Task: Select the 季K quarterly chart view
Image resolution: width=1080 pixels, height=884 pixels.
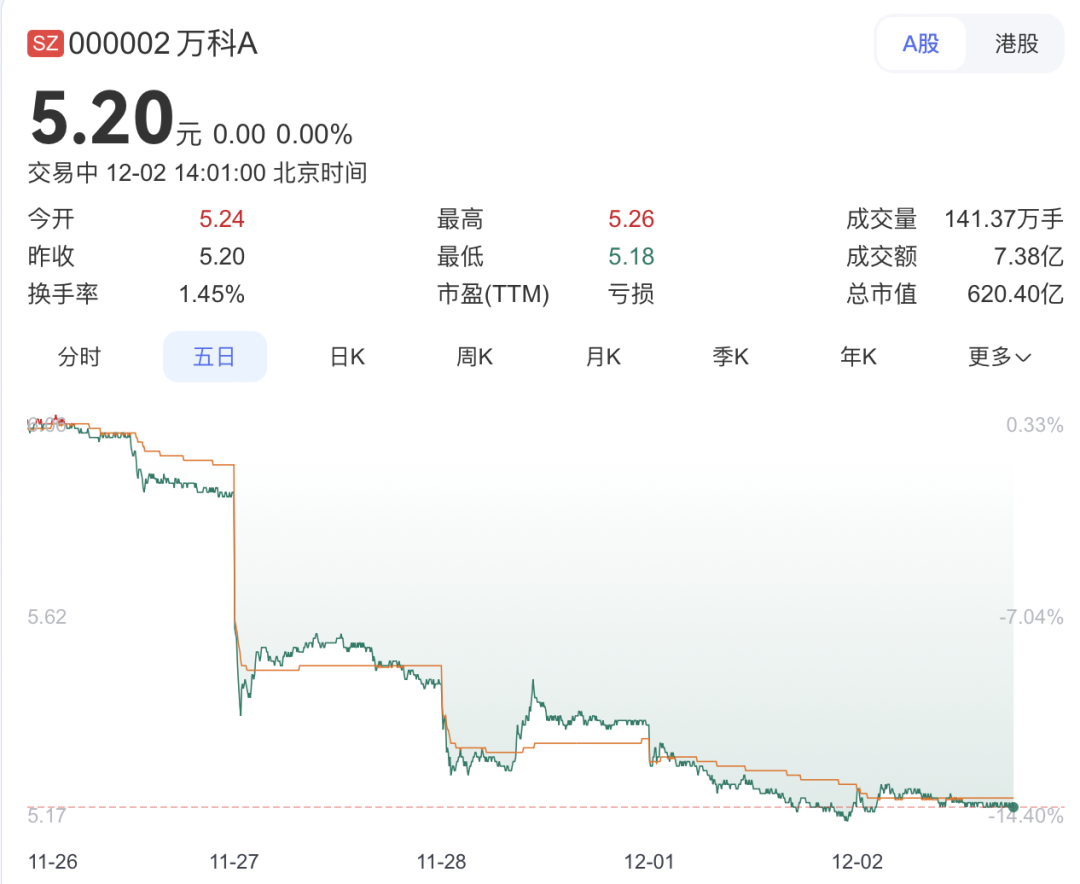Action: click(730, 357)
